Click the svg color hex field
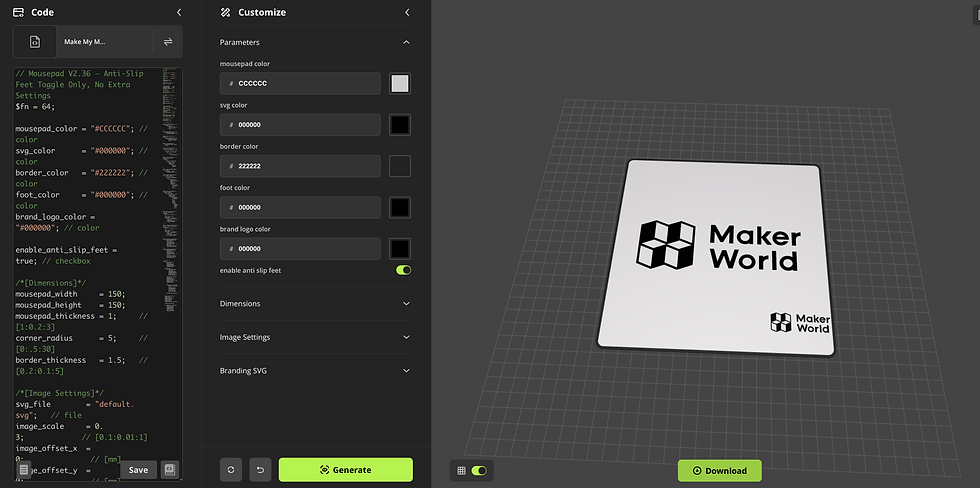The width and height of the screenshot is (980, 488). click(300, 124)
